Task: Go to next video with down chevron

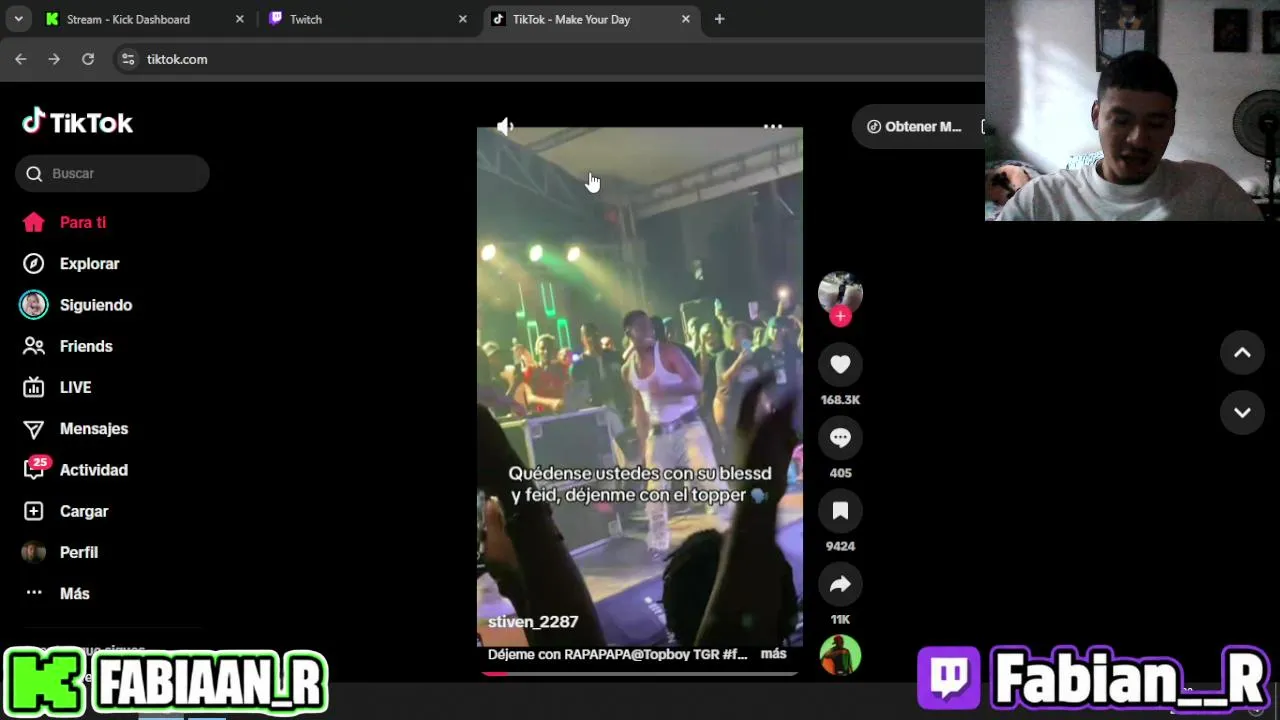Action: [1242, 413]
